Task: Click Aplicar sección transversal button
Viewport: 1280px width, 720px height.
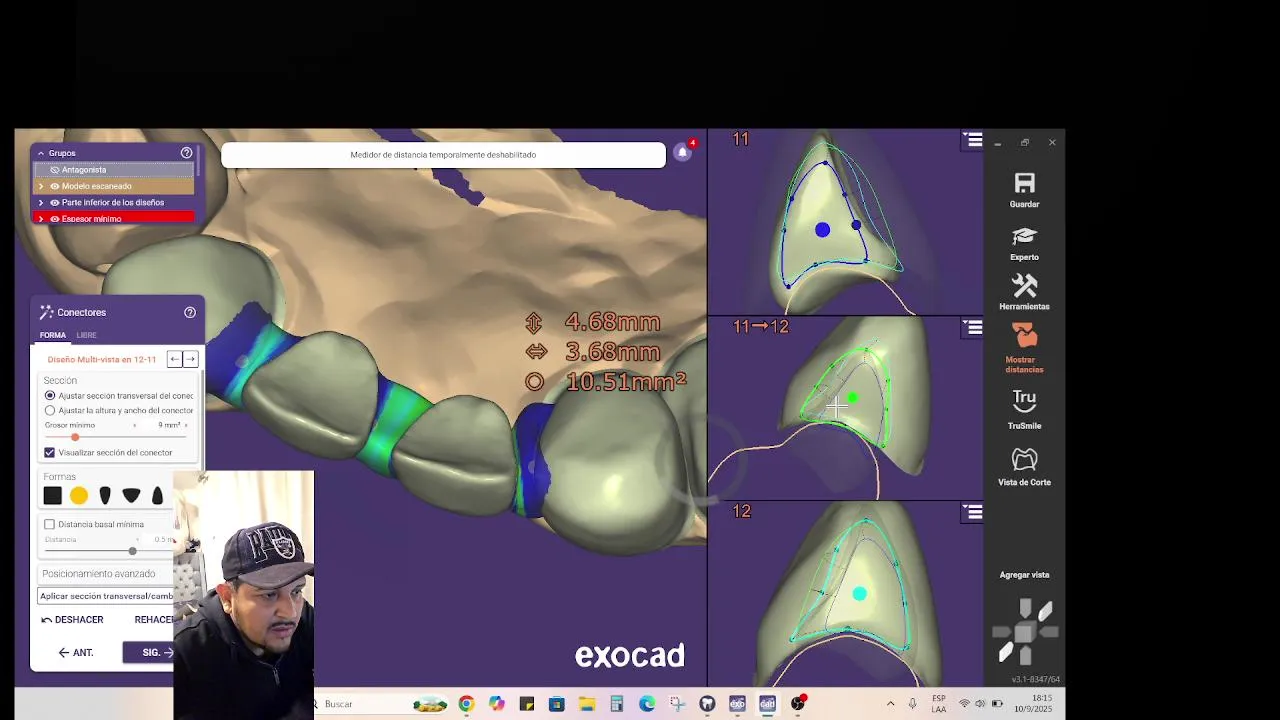Action: [x=106, y=596]
